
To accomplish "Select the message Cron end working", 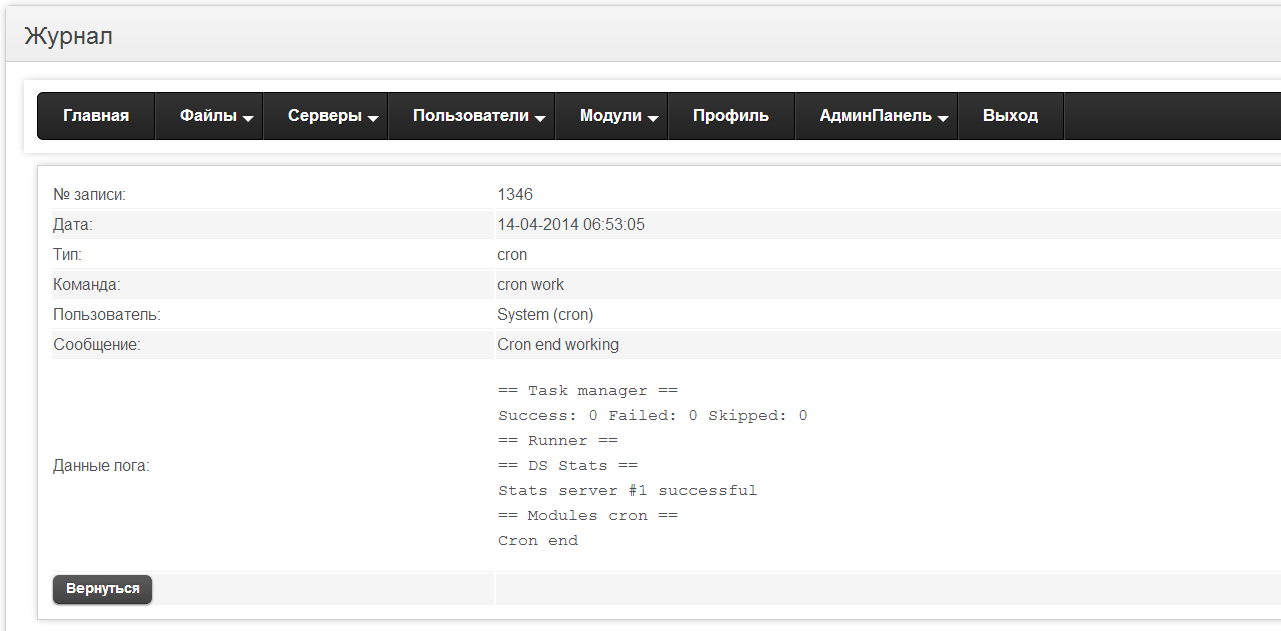I will pyautogui.click(x=558, y=345).
